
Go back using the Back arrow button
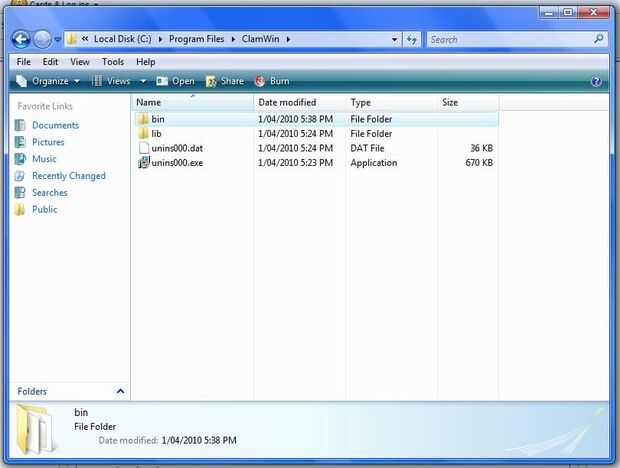click(21, 39)
